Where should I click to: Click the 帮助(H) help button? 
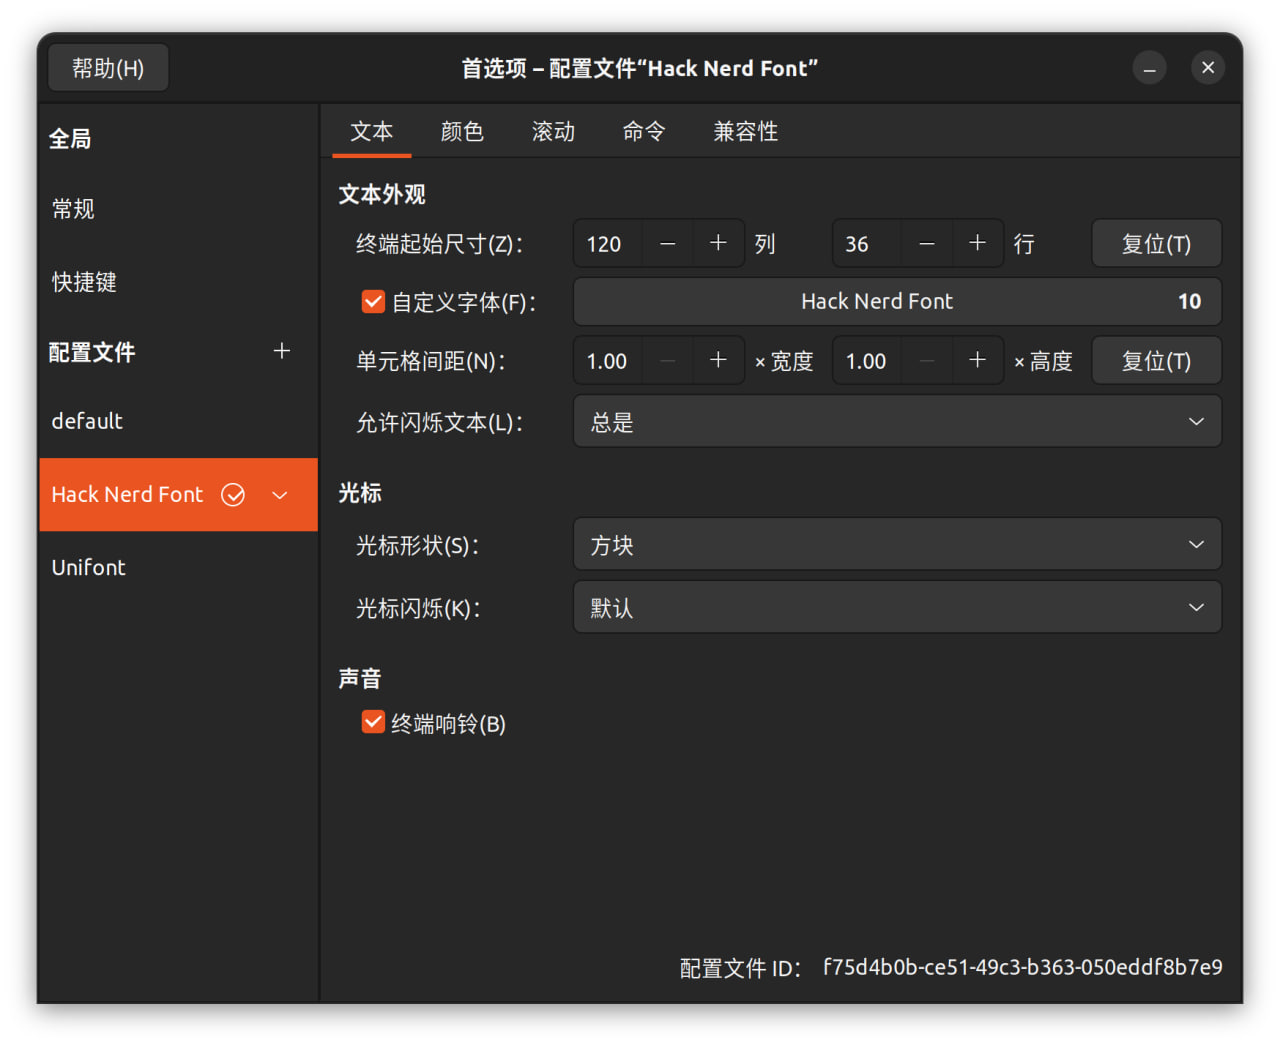(108, 68)
